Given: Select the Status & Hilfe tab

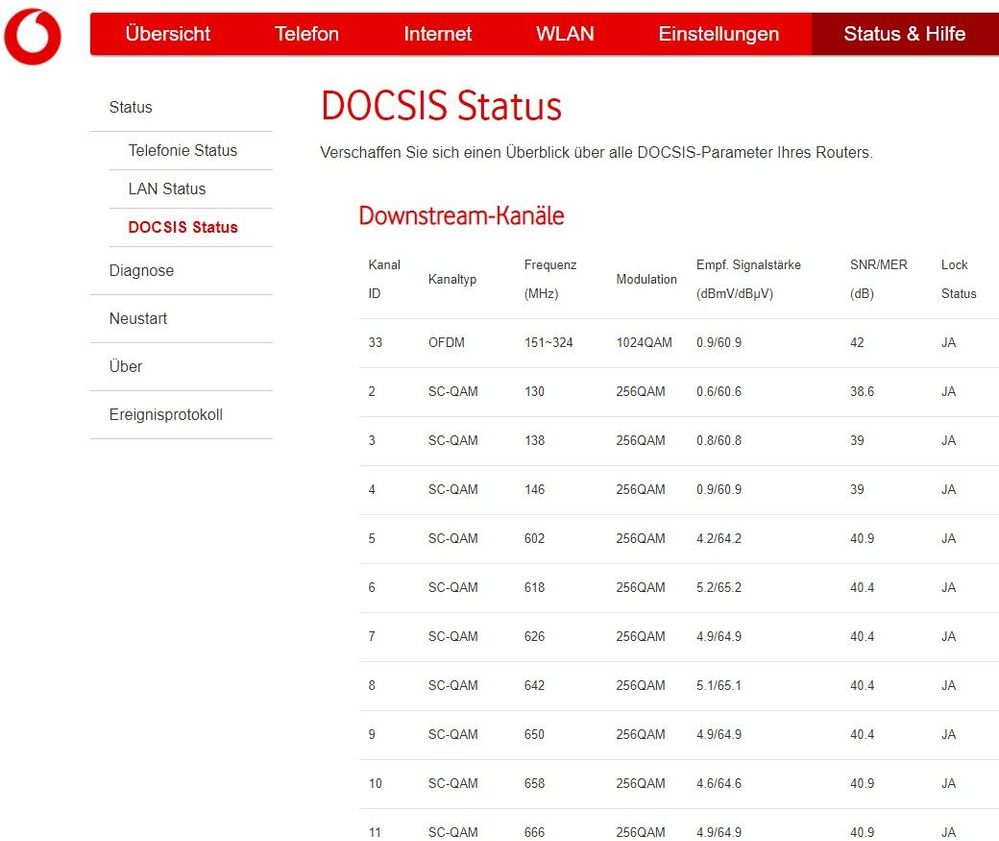Looking at the screenshot, I should click(905, 34).
